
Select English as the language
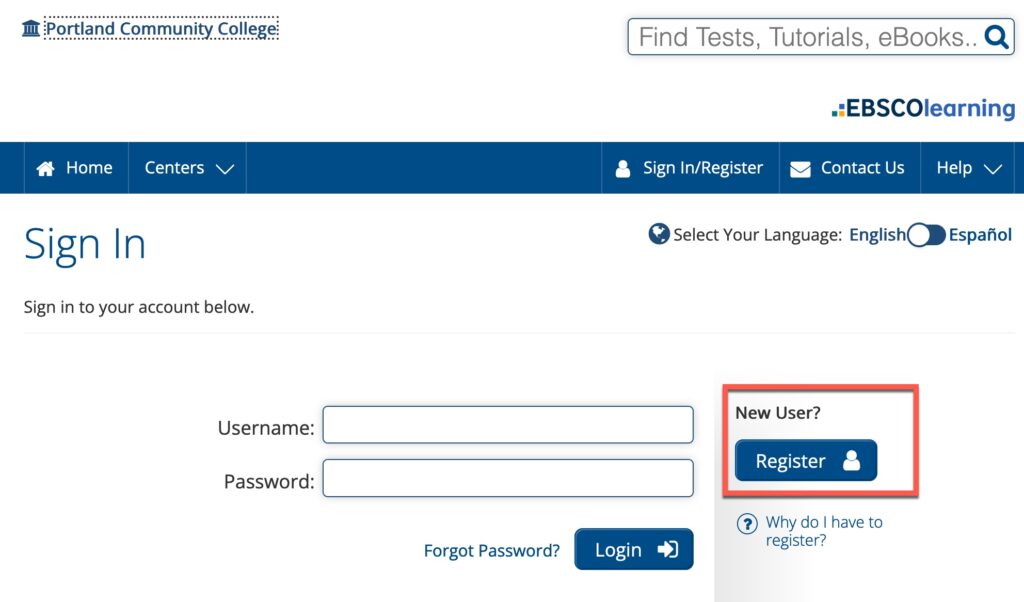[x=877, y=235]
